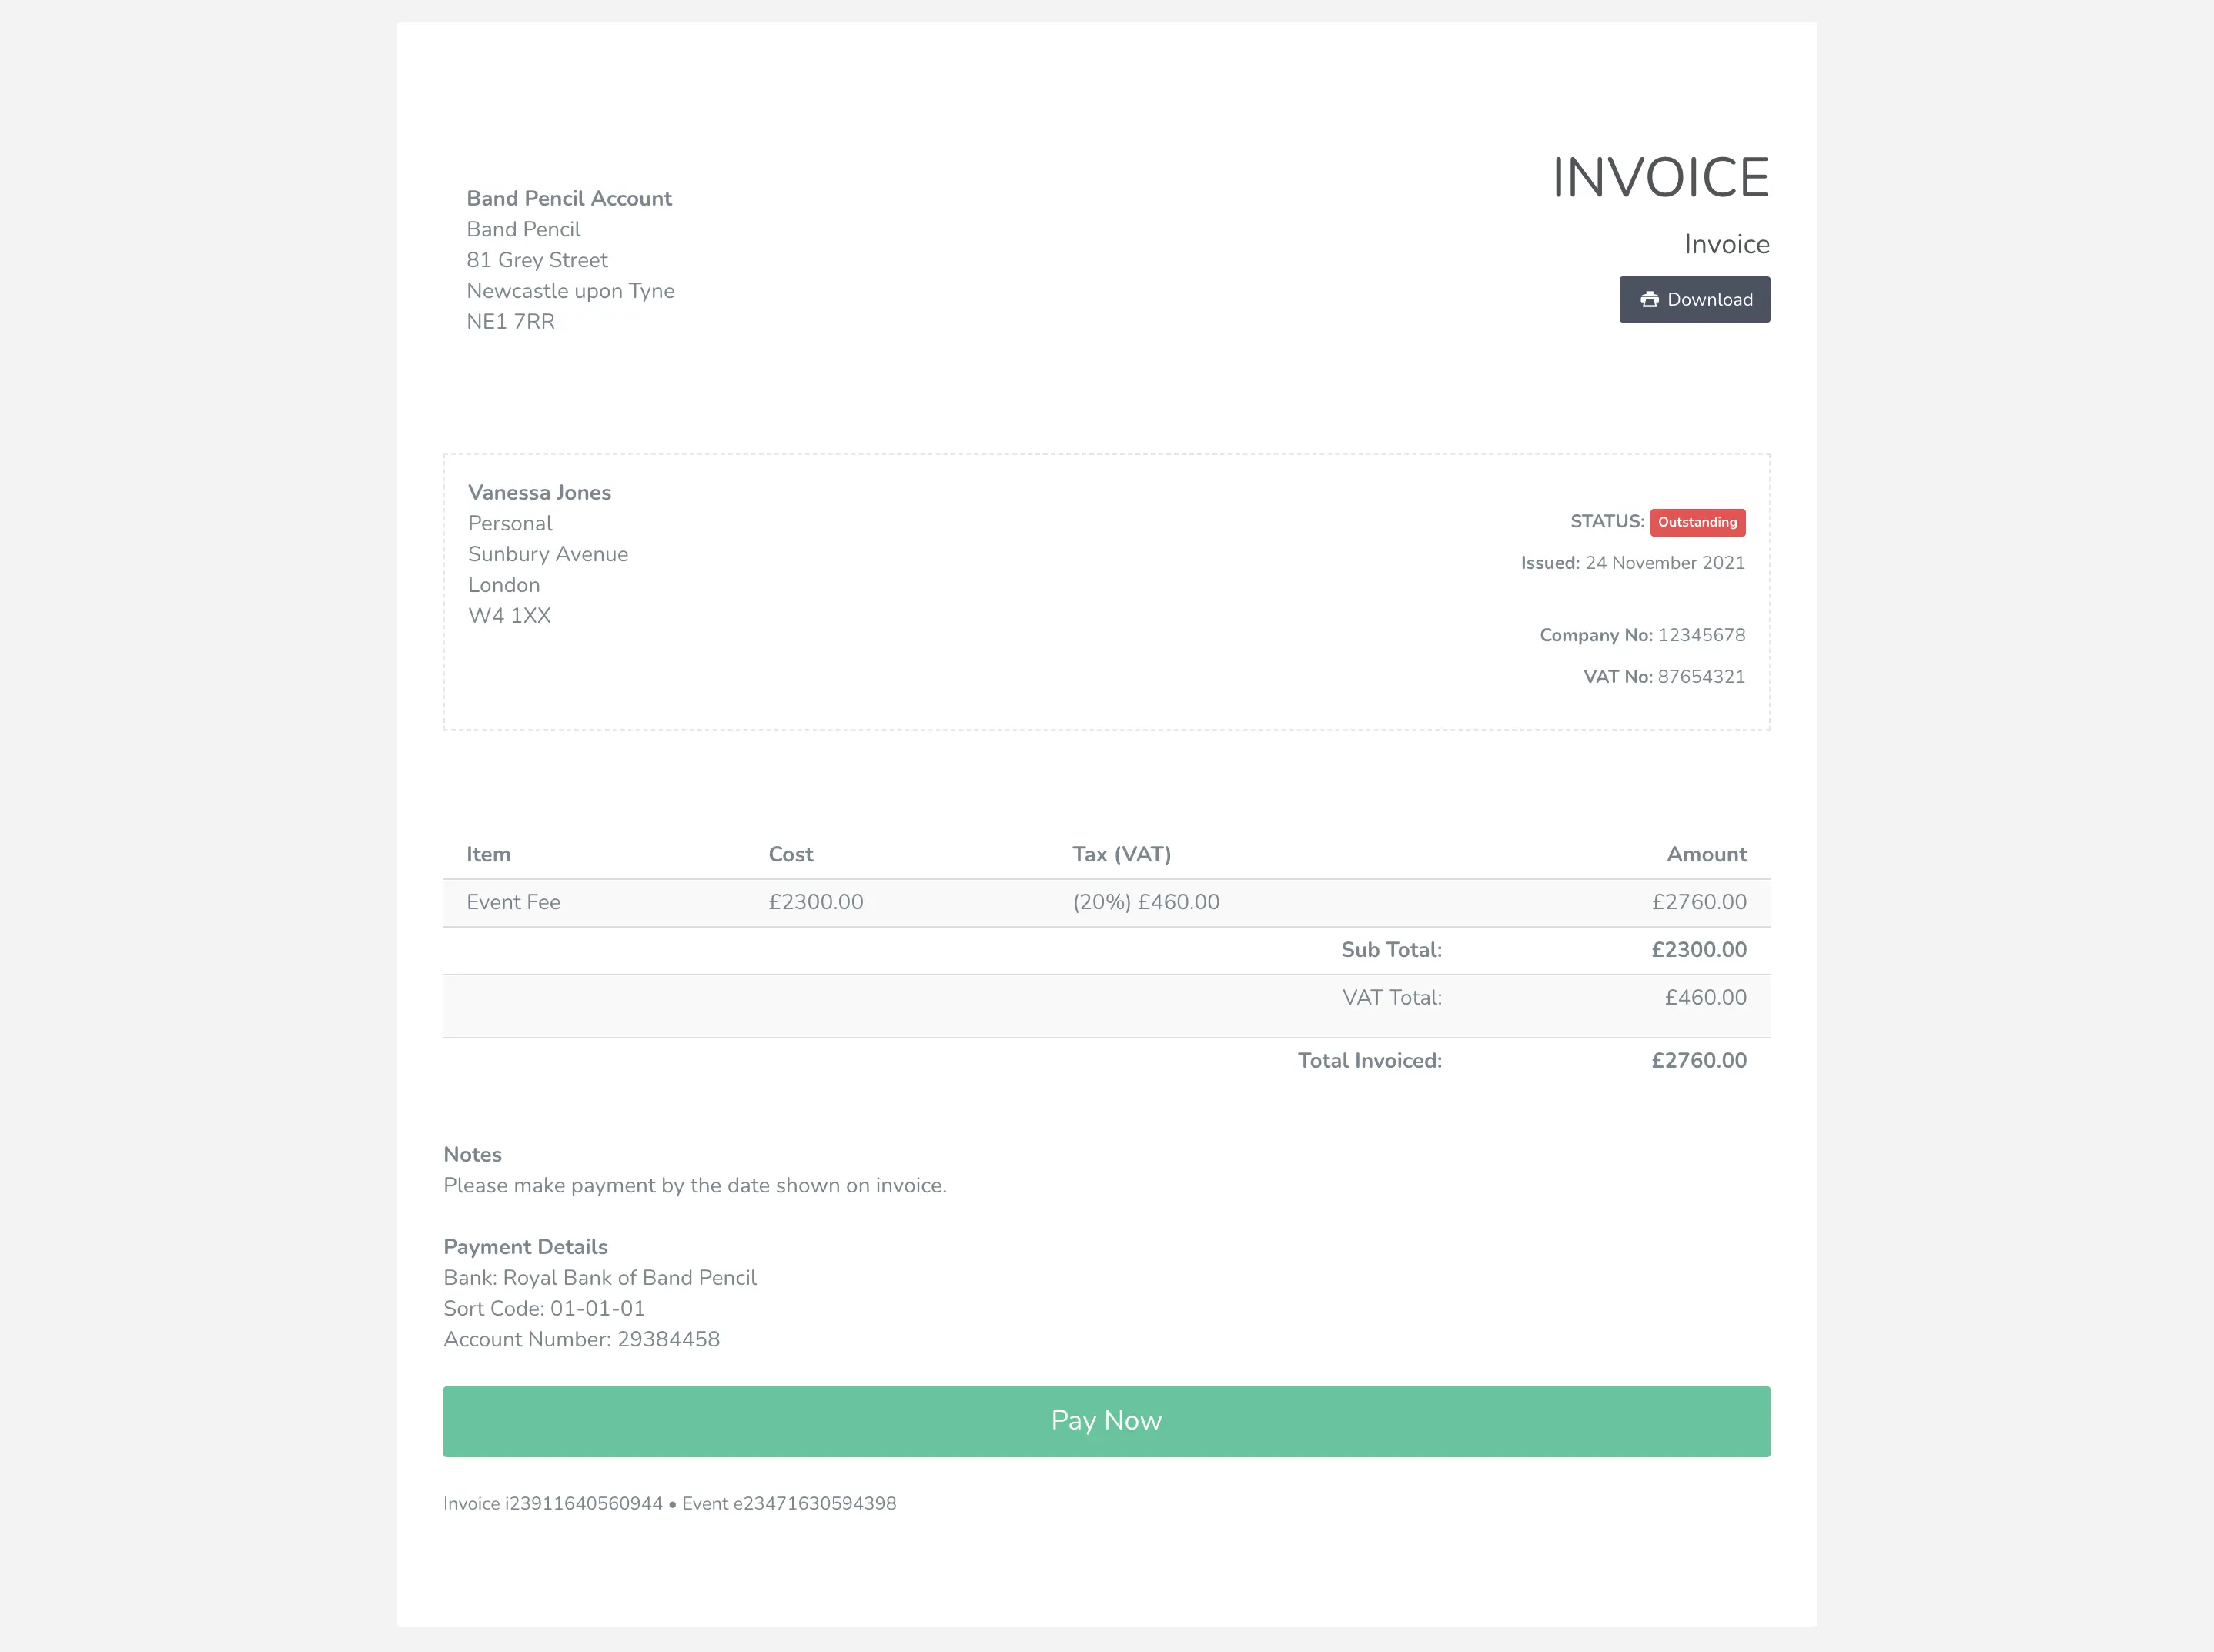2214x1652 pixels.
Task: Click the Download invoice button
Action: pos(1694,299)
